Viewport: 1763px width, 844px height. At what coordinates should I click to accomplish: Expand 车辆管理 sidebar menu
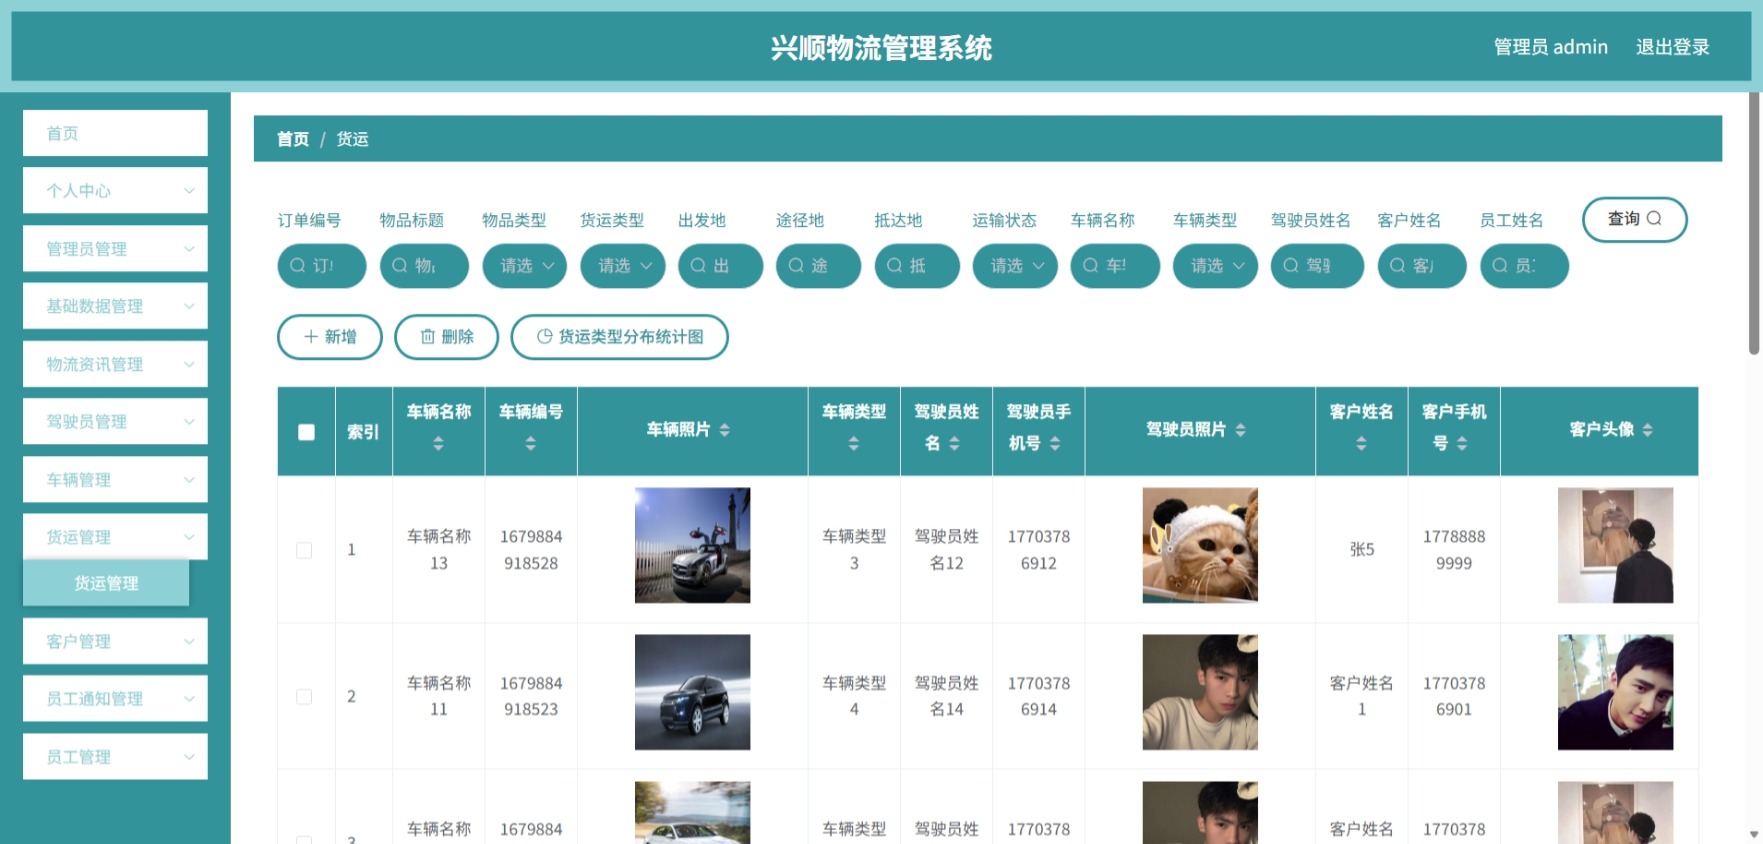click(x=115, y=480)
